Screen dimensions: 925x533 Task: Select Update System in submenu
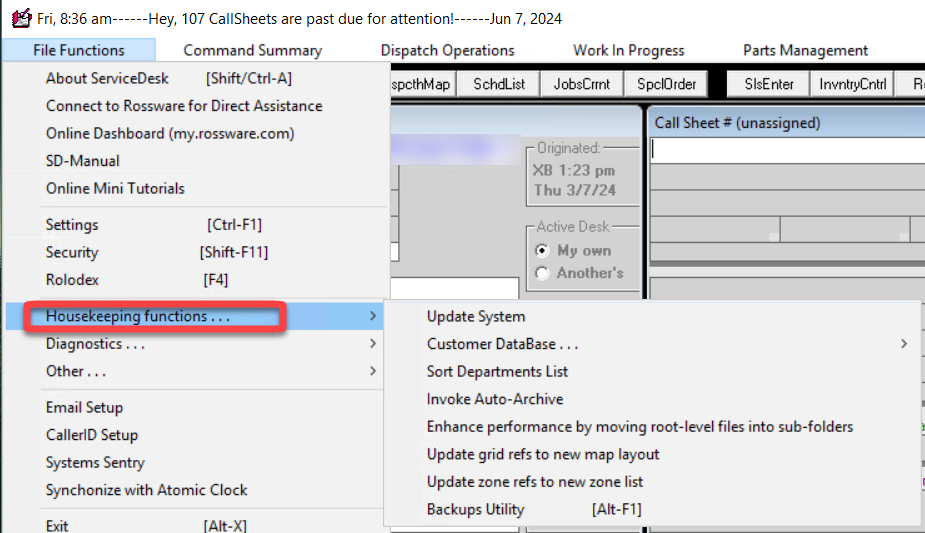(652, 317)
